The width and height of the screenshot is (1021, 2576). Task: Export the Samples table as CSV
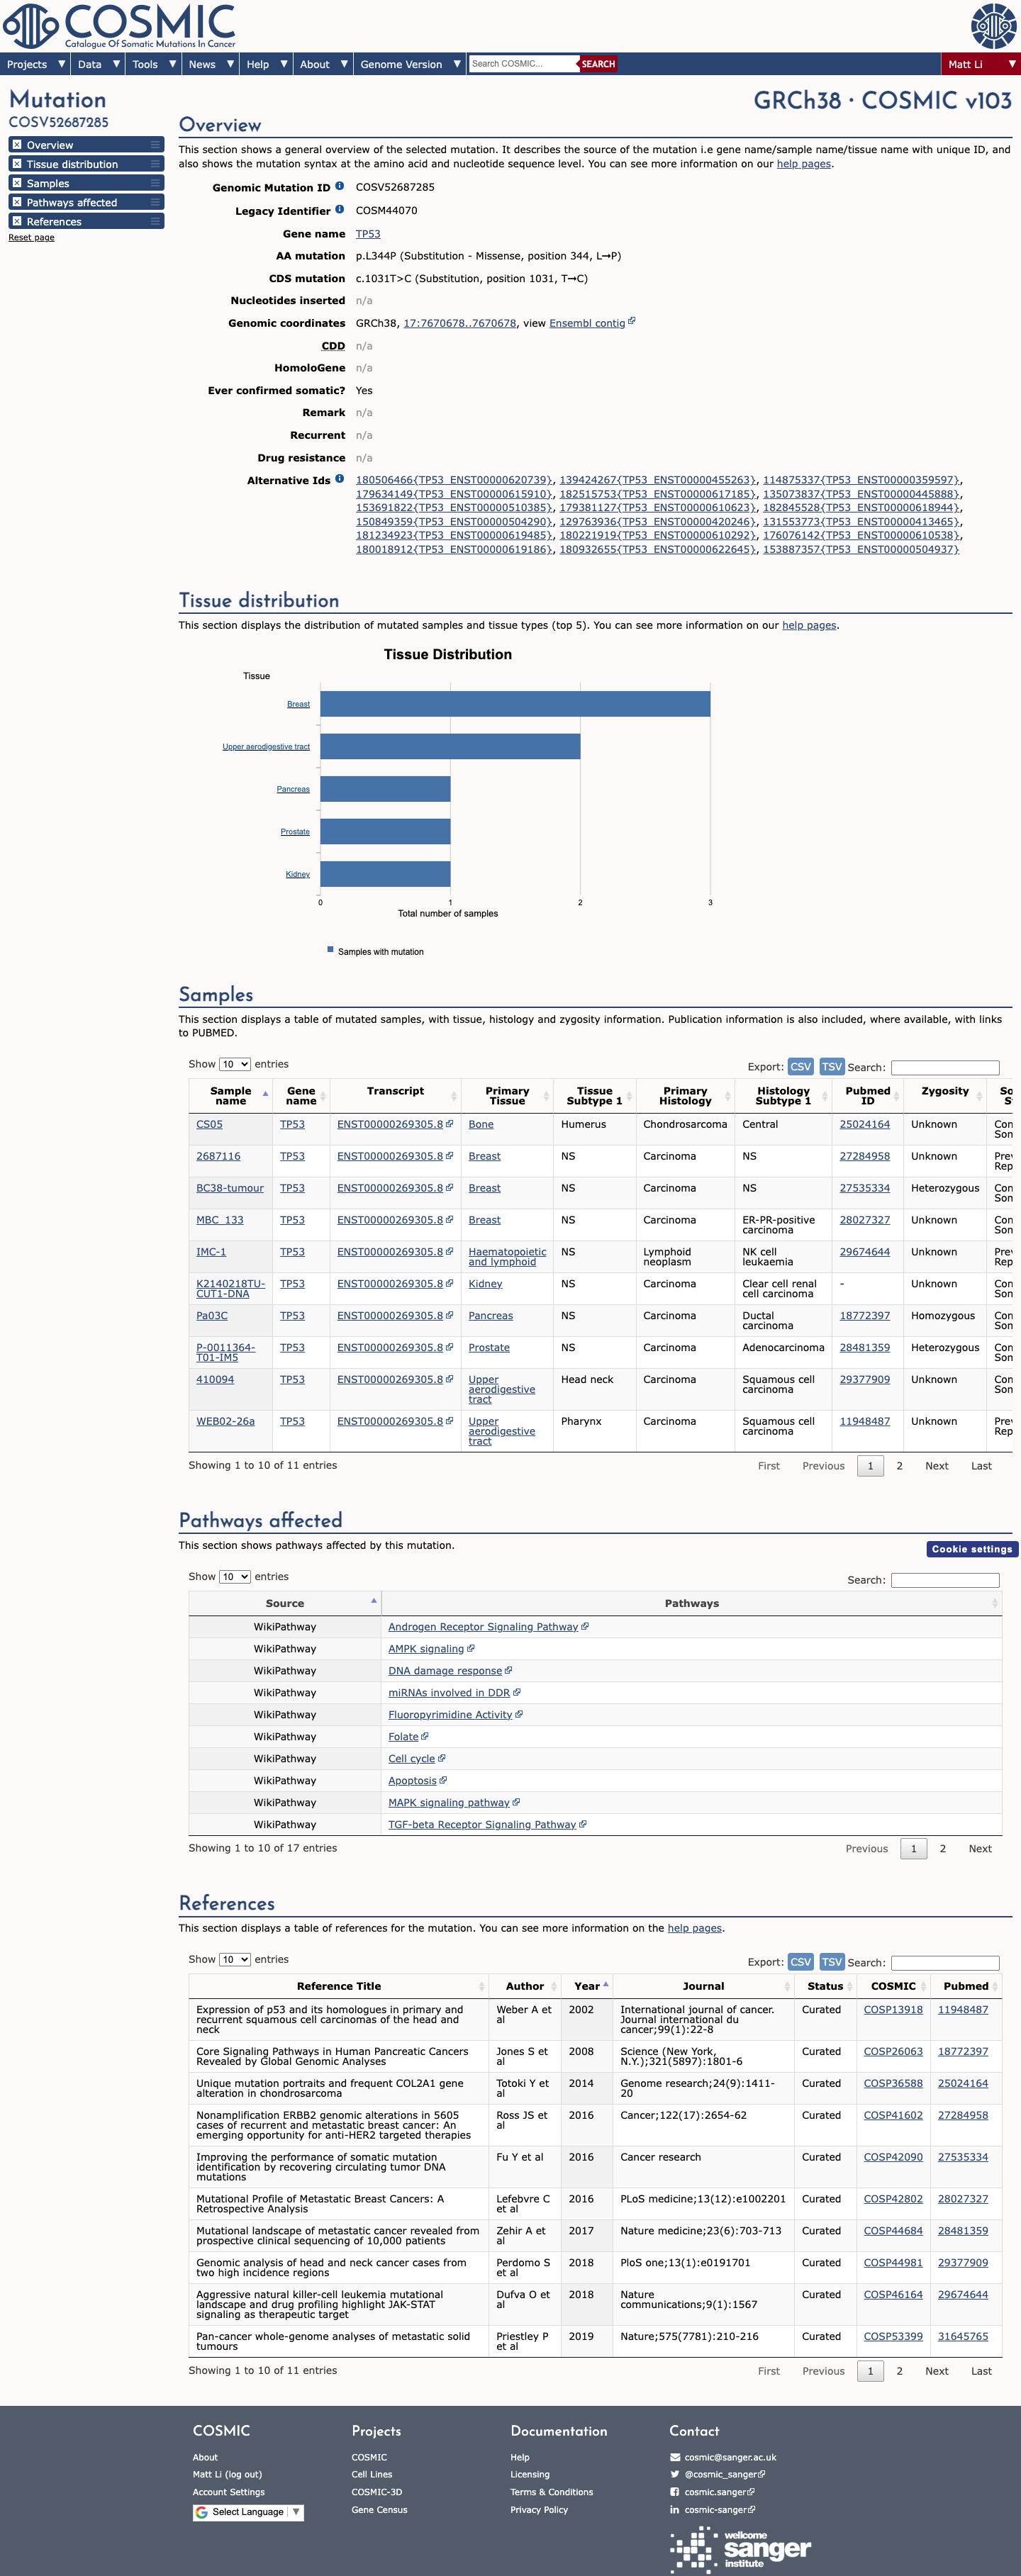pyautogui.click(x=800, y=1066)
